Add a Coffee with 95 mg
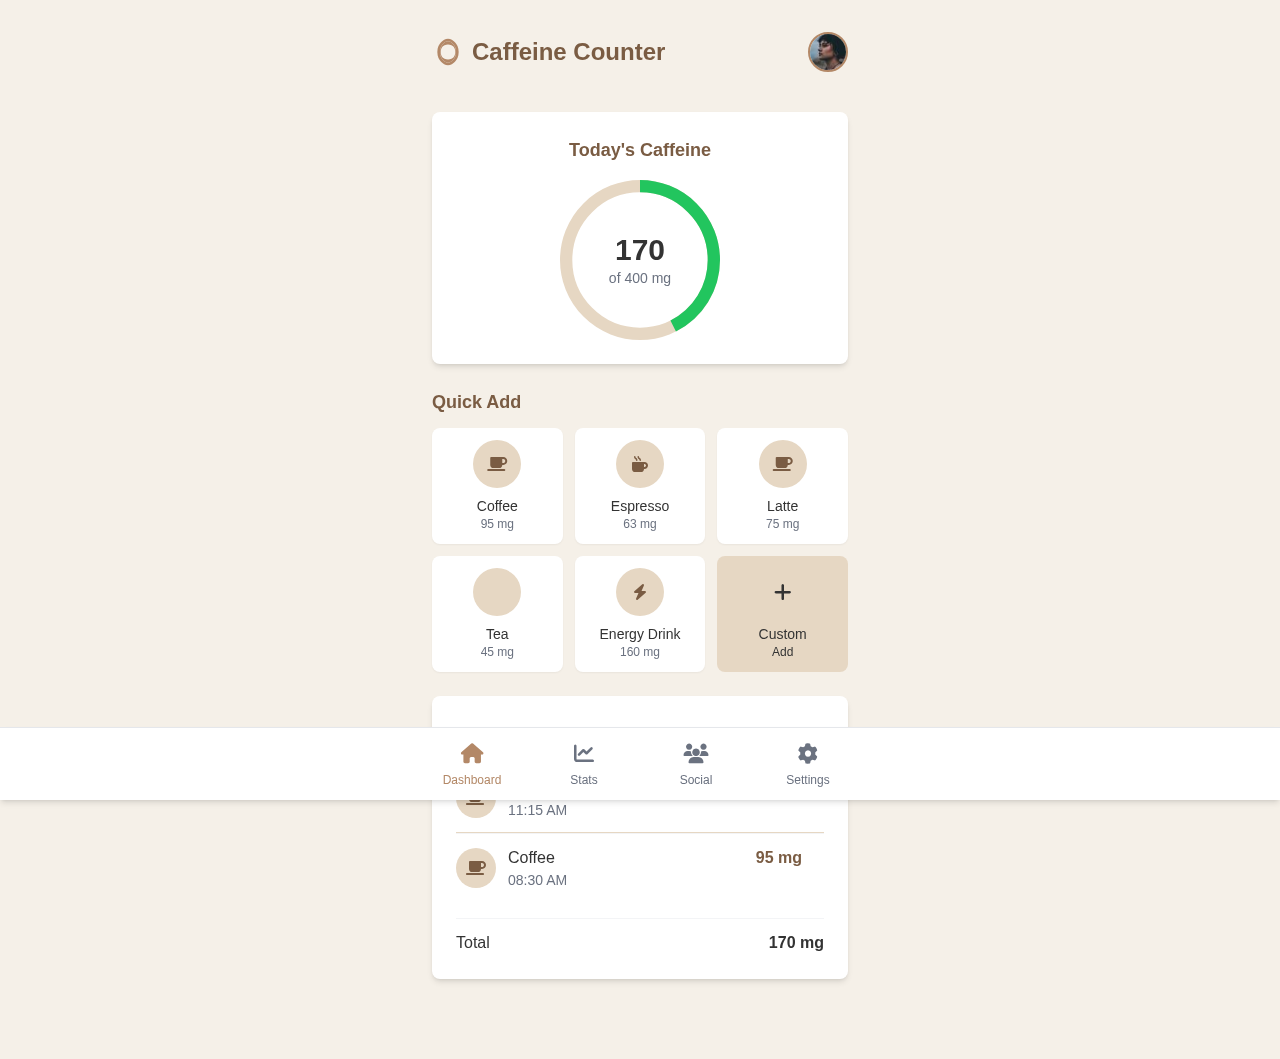This screenshot has width=1280, height=1059. (x=497, y=485)
